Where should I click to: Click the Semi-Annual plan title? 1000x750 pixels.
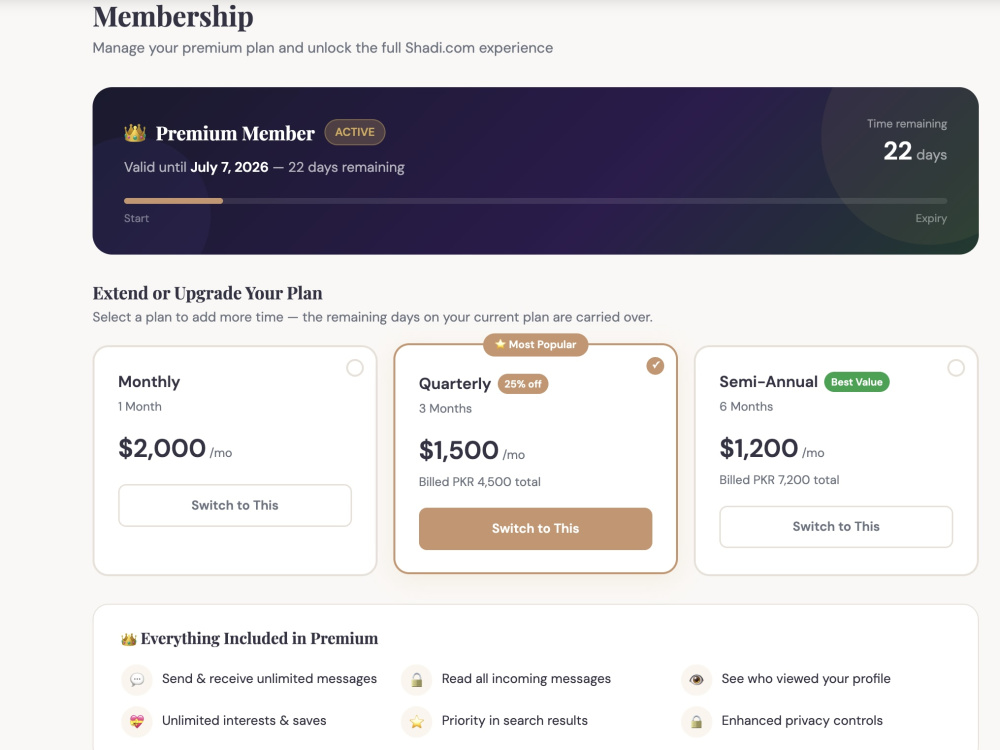768,381
